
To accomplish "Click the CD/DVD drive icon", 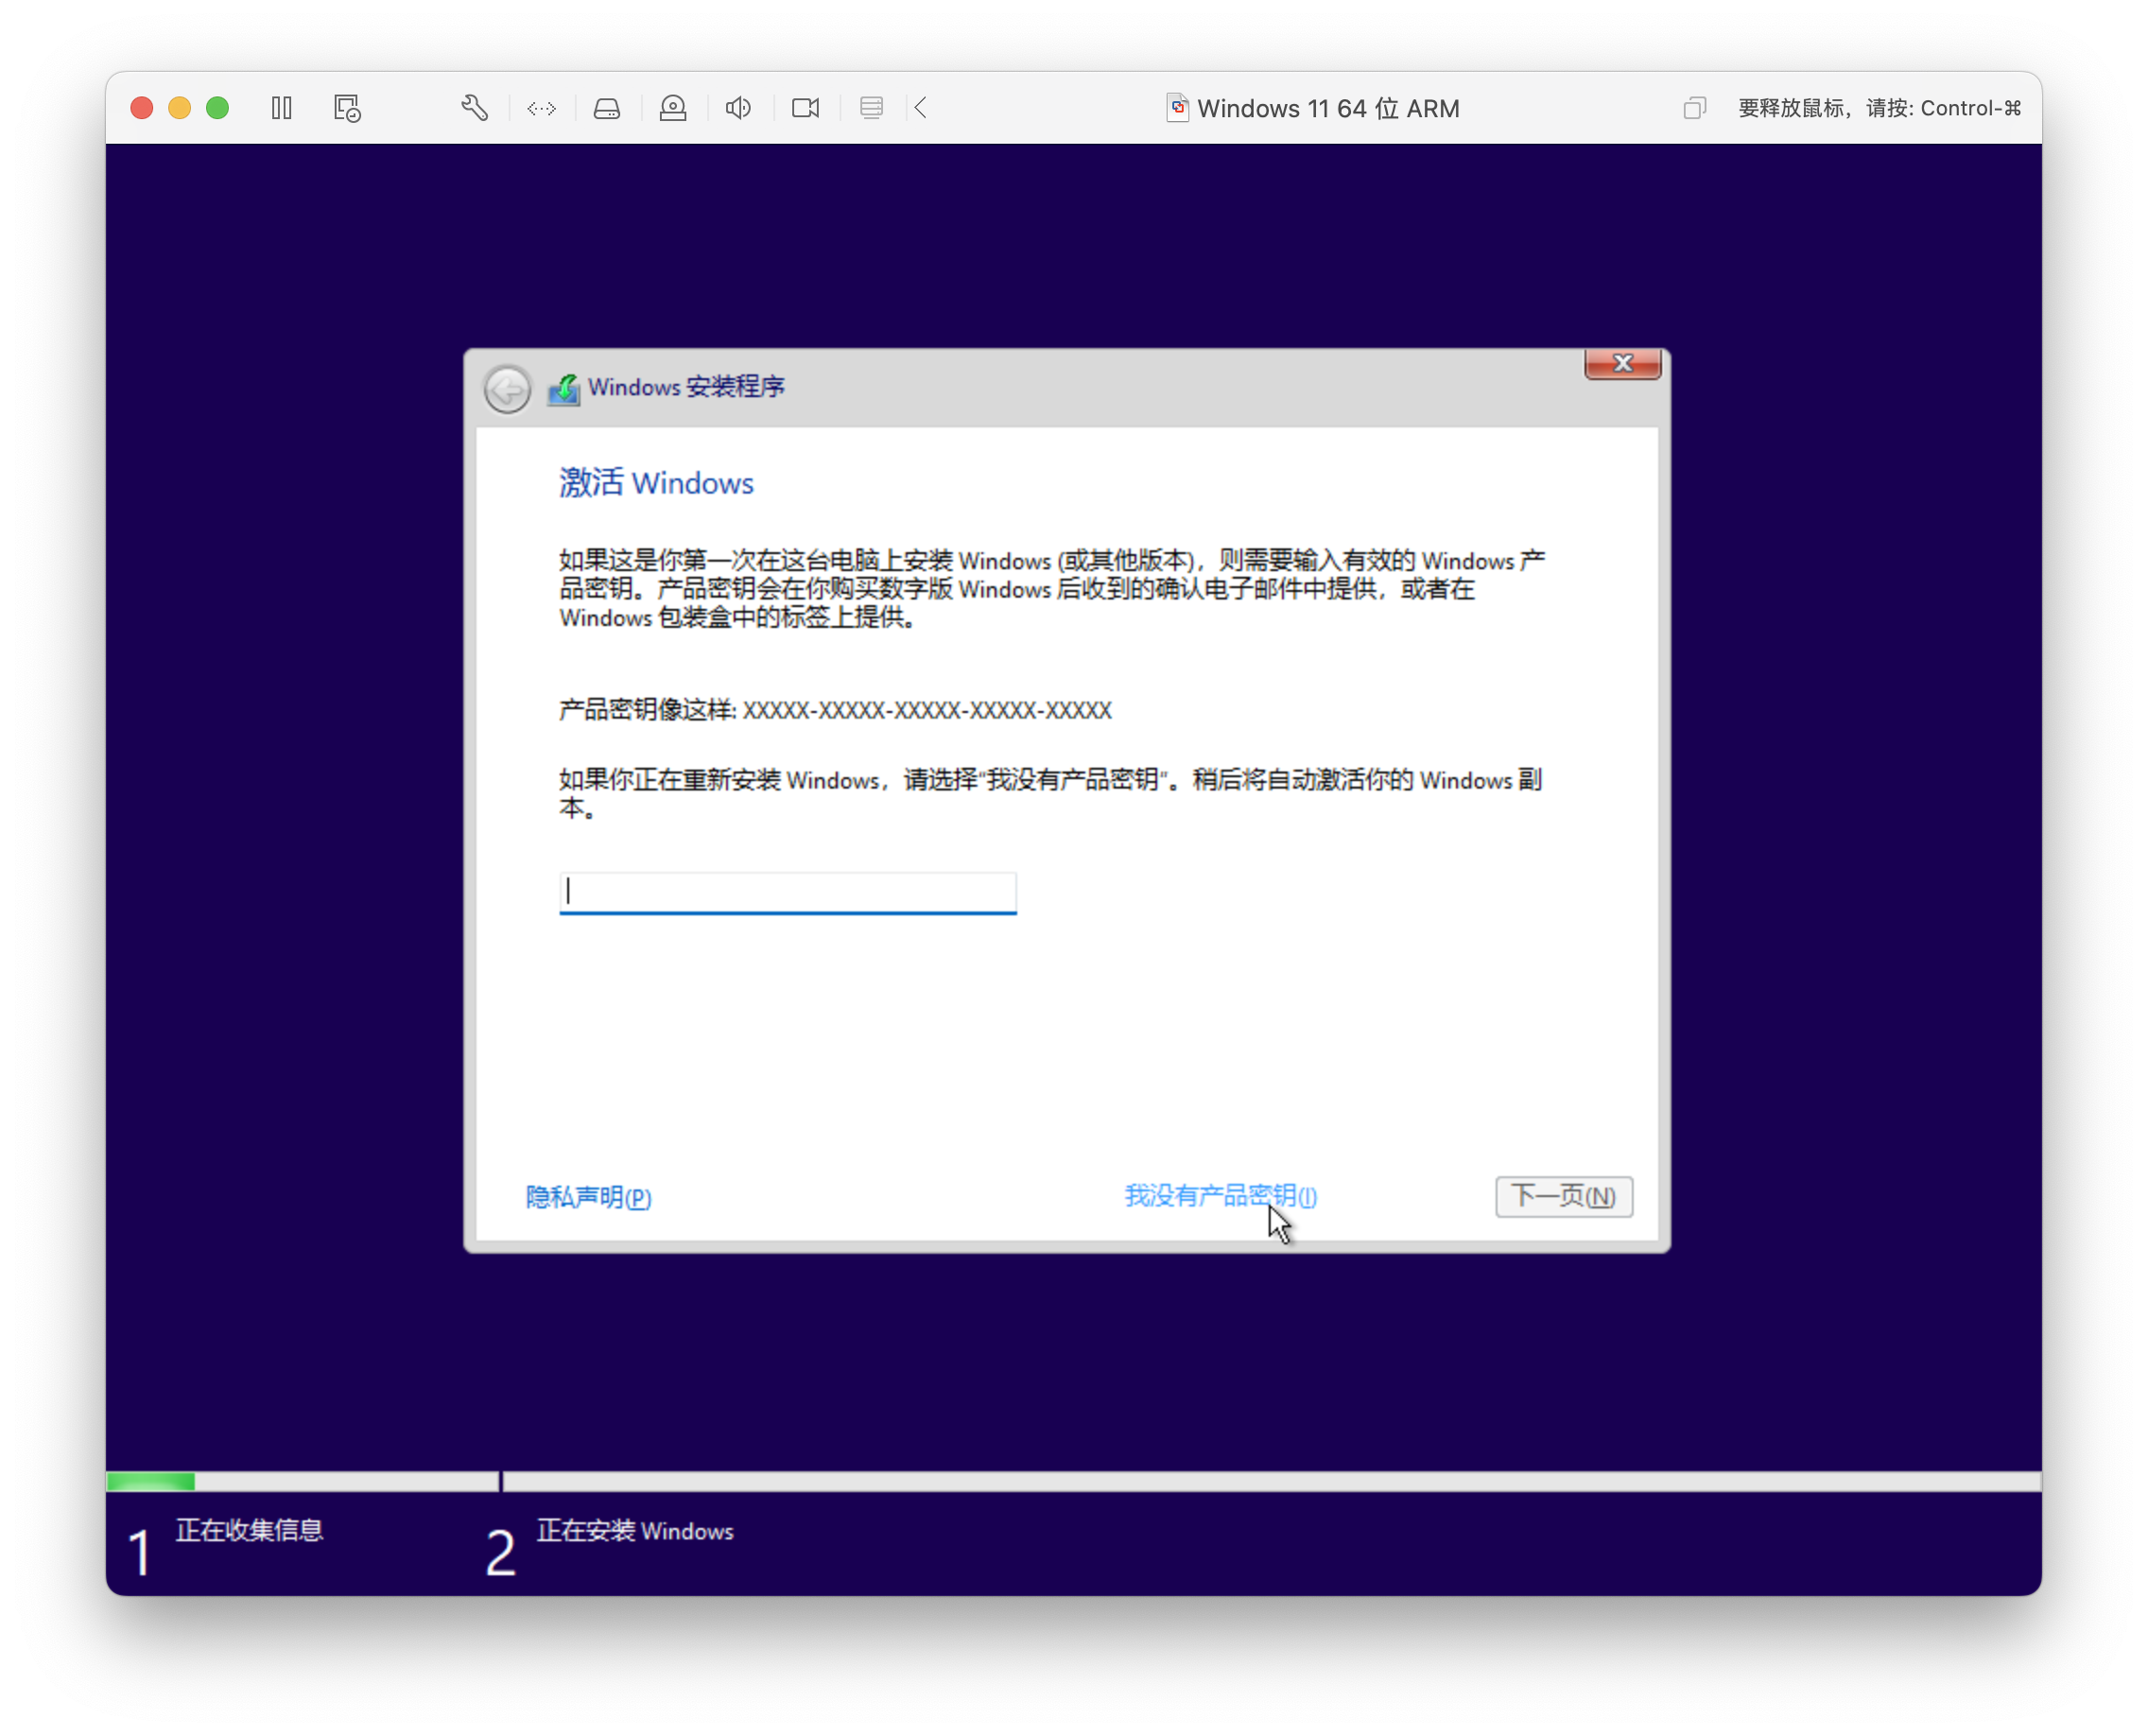I will point(673,108).
